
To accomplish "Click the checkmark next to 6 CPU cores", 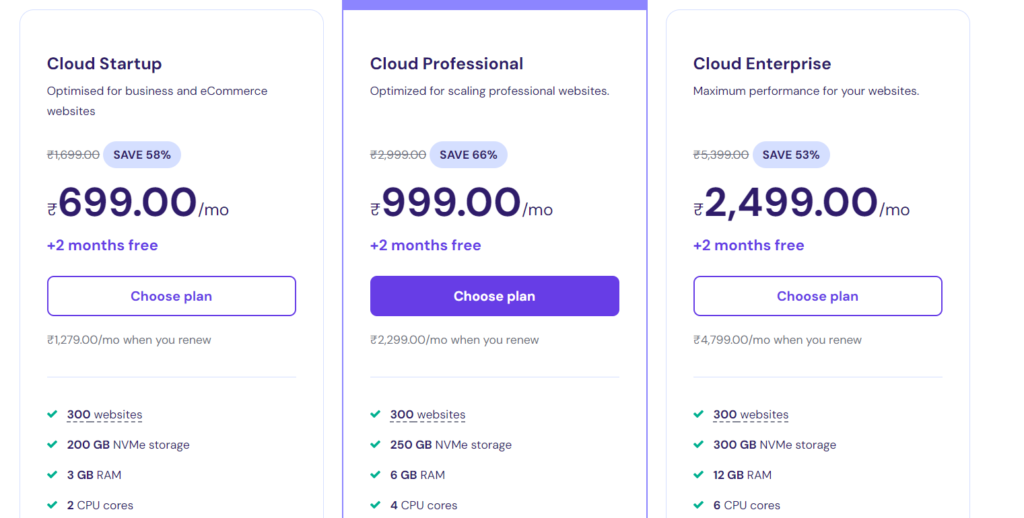I will tap(699, 504).
